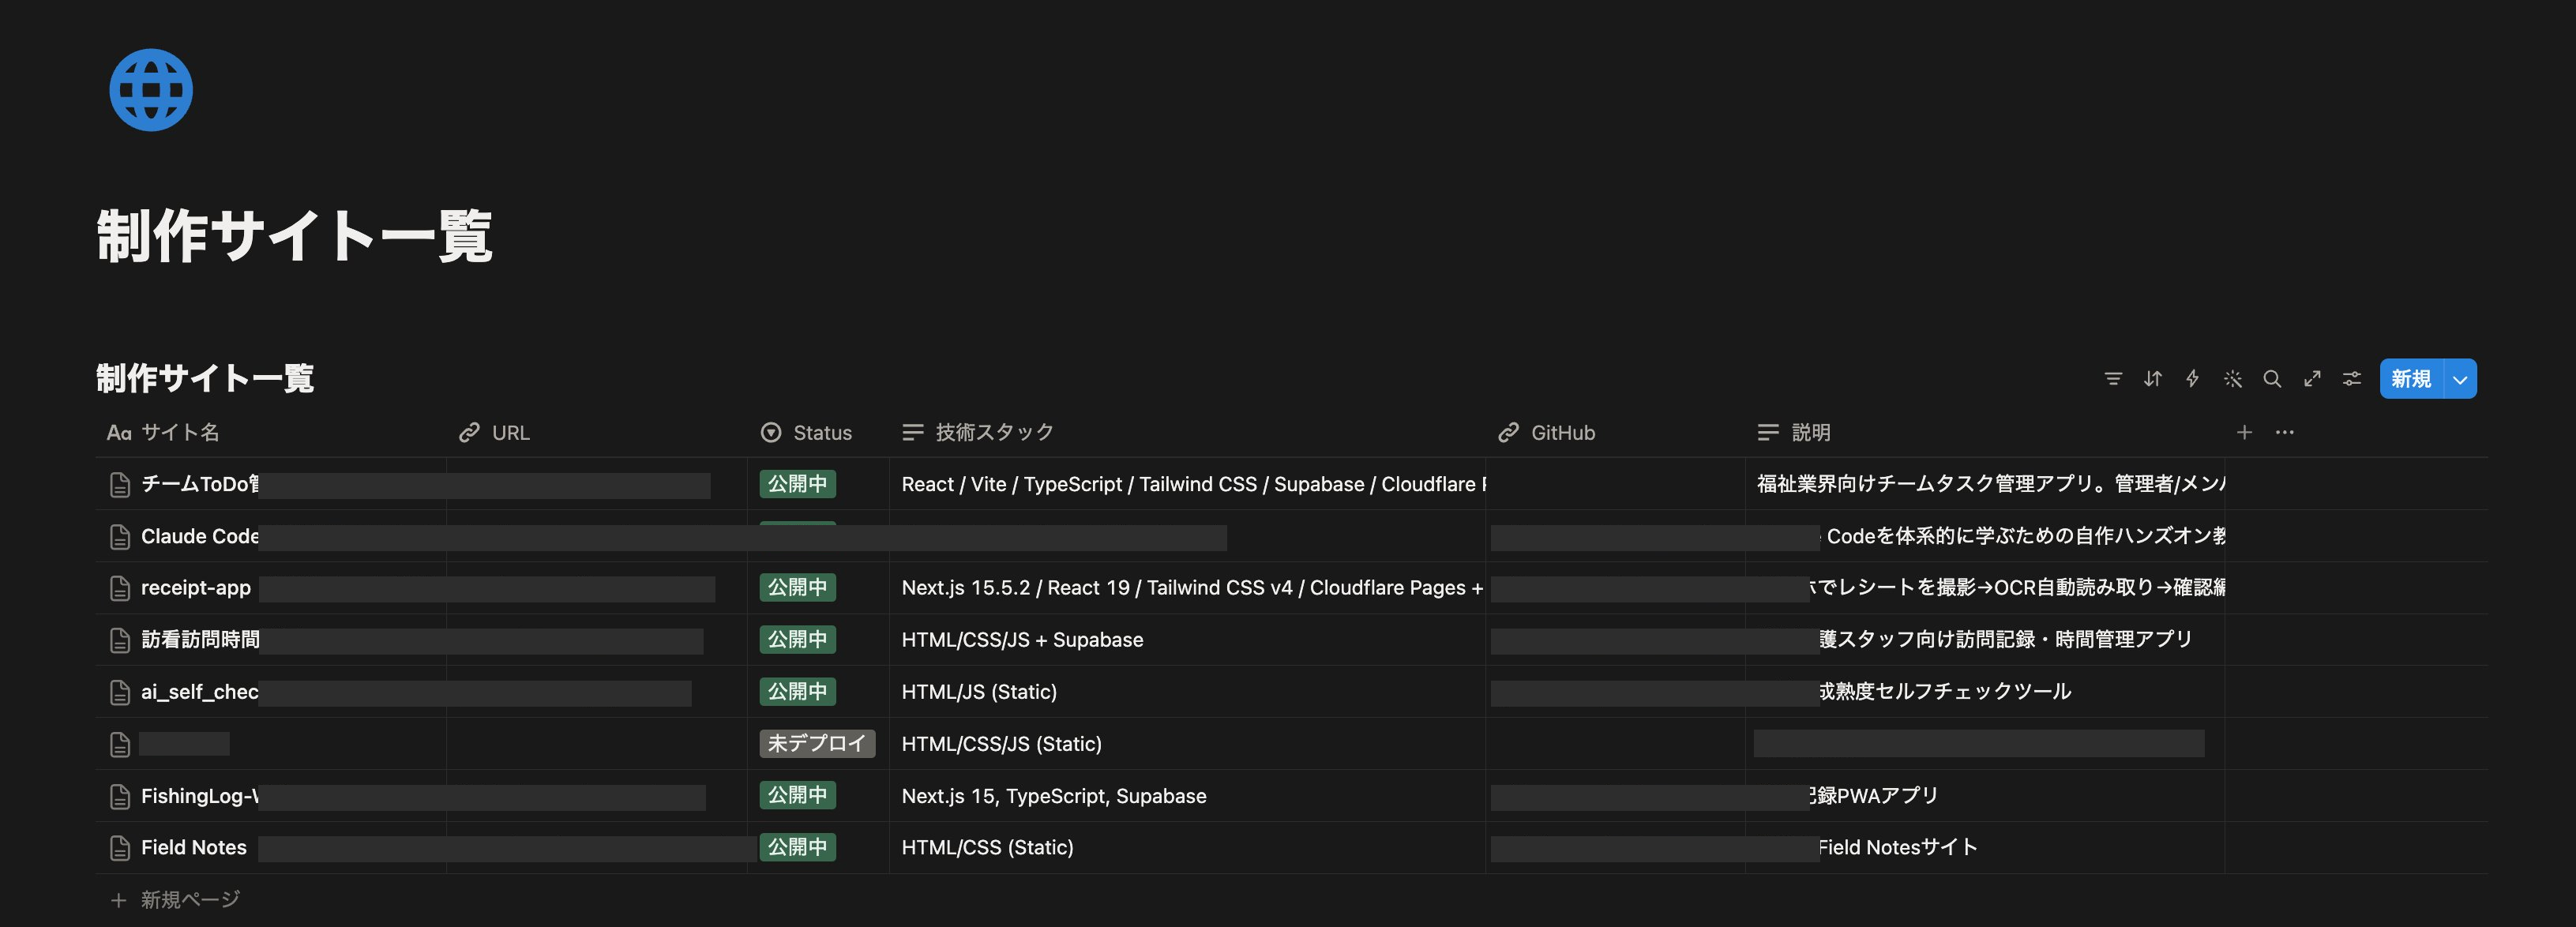The width and height of the screenshot is (2576, 927).
Task: Click Claude Code row description cell
Action: pyautogui.click(x=1985, y=536)
